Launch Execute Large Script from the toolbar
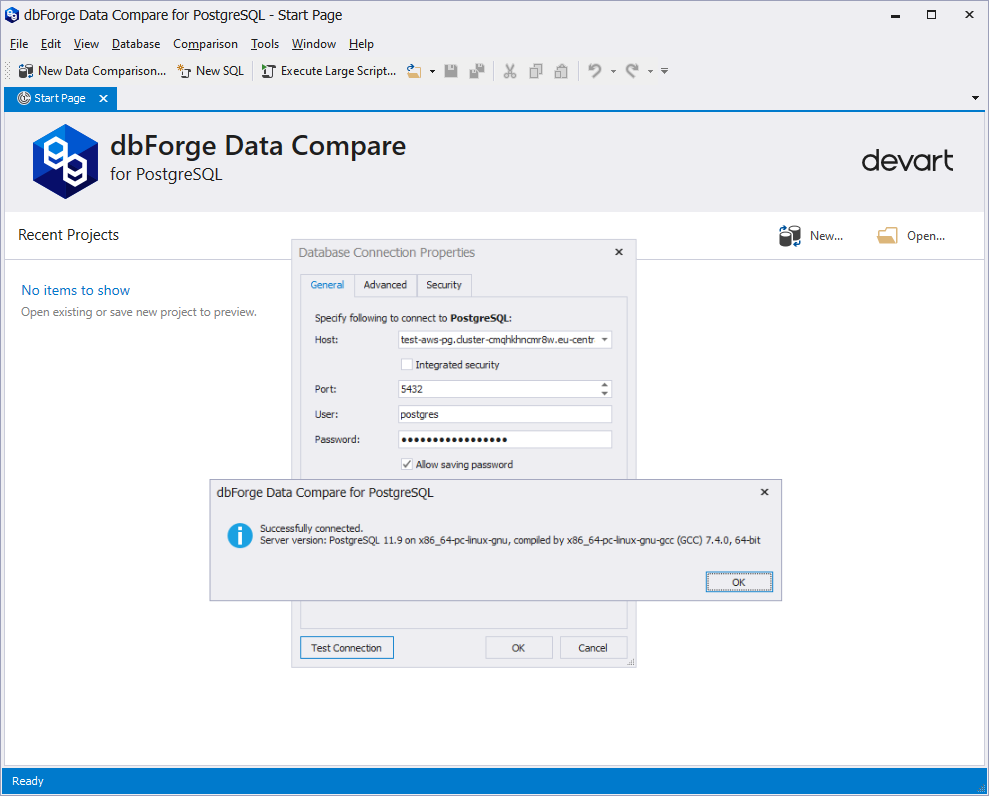Viewport: 989px width, 796px height. pyautogui.click(x=329, y=71)
